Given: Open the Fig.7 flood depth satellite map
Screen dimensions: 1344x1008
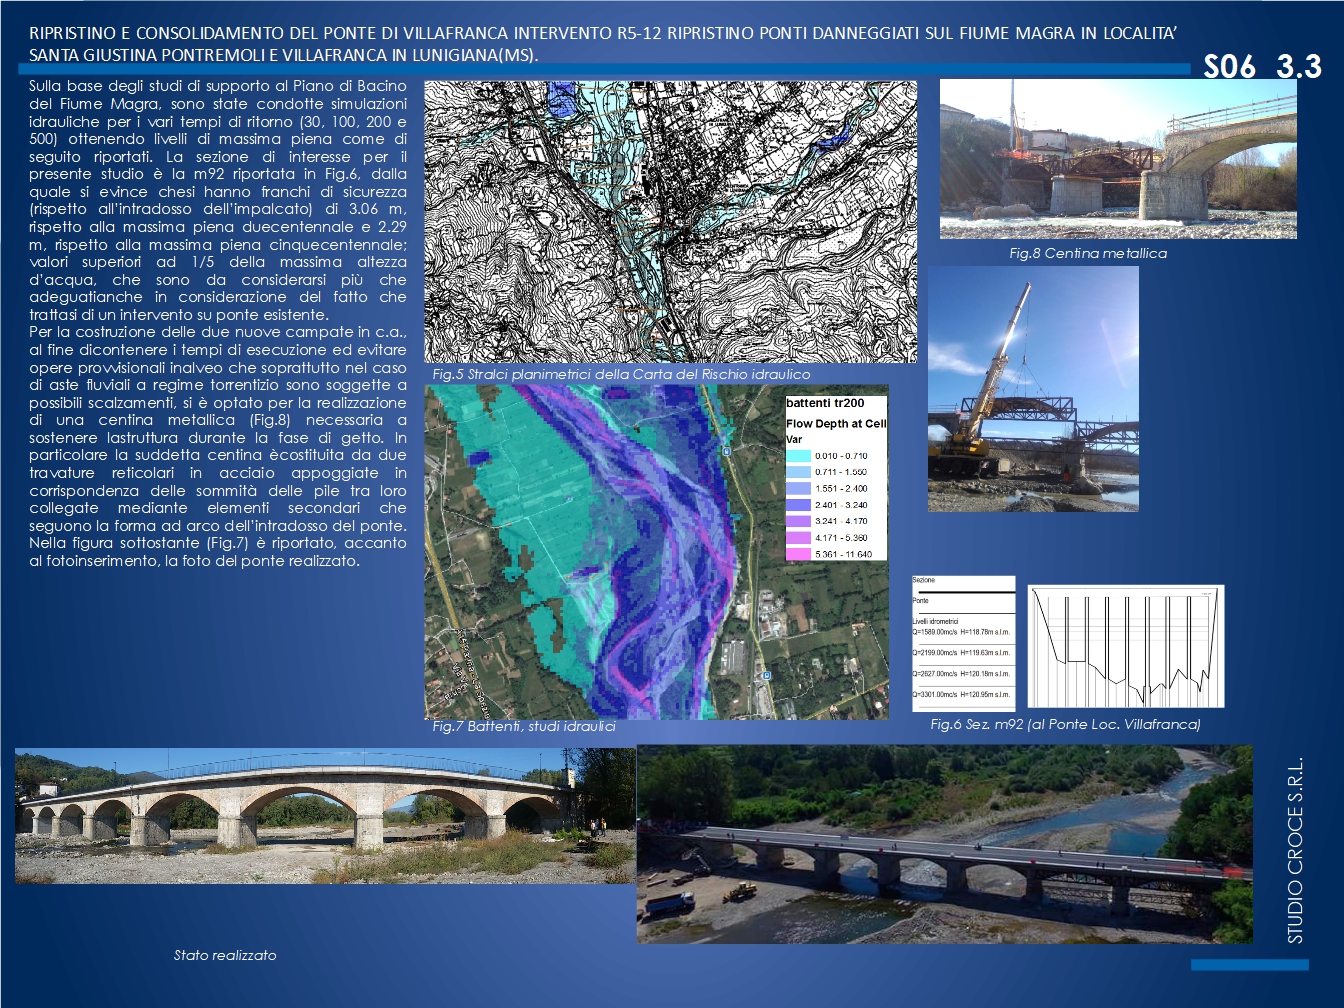Looking at the screenshot, I should pyautogui.click(x=656, y=552).
